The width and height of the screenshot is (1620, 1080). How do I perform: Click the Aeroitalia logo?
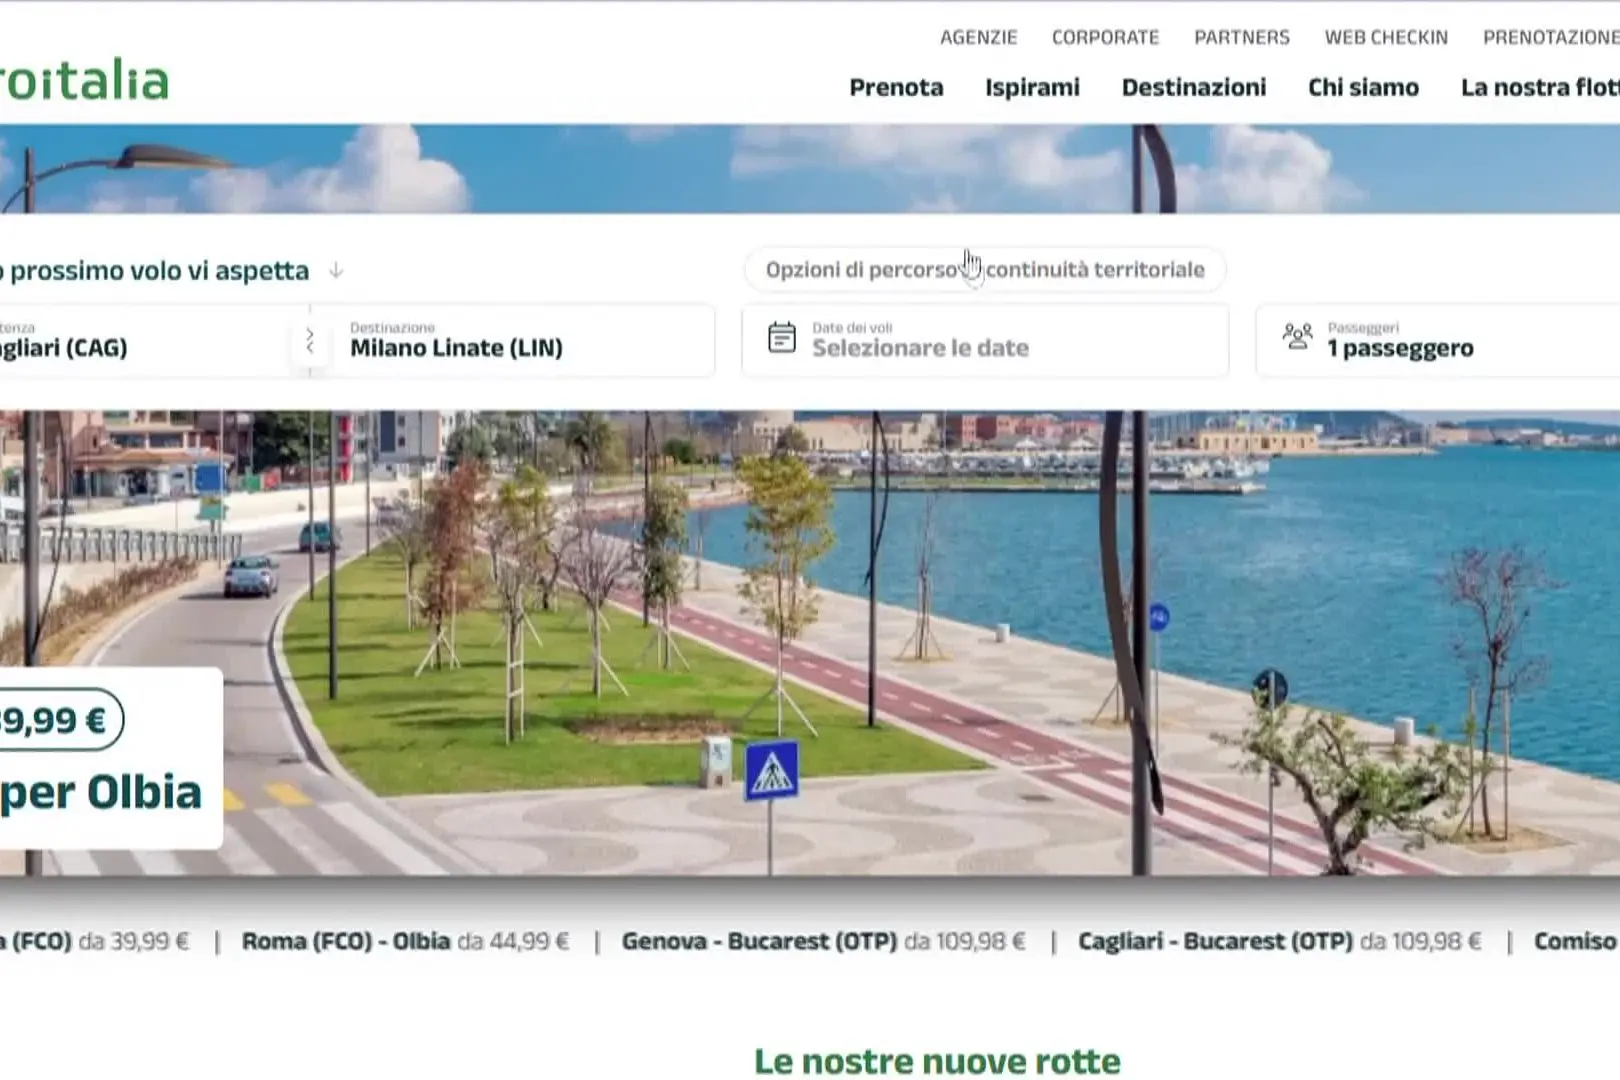click(x=85, y=81)
